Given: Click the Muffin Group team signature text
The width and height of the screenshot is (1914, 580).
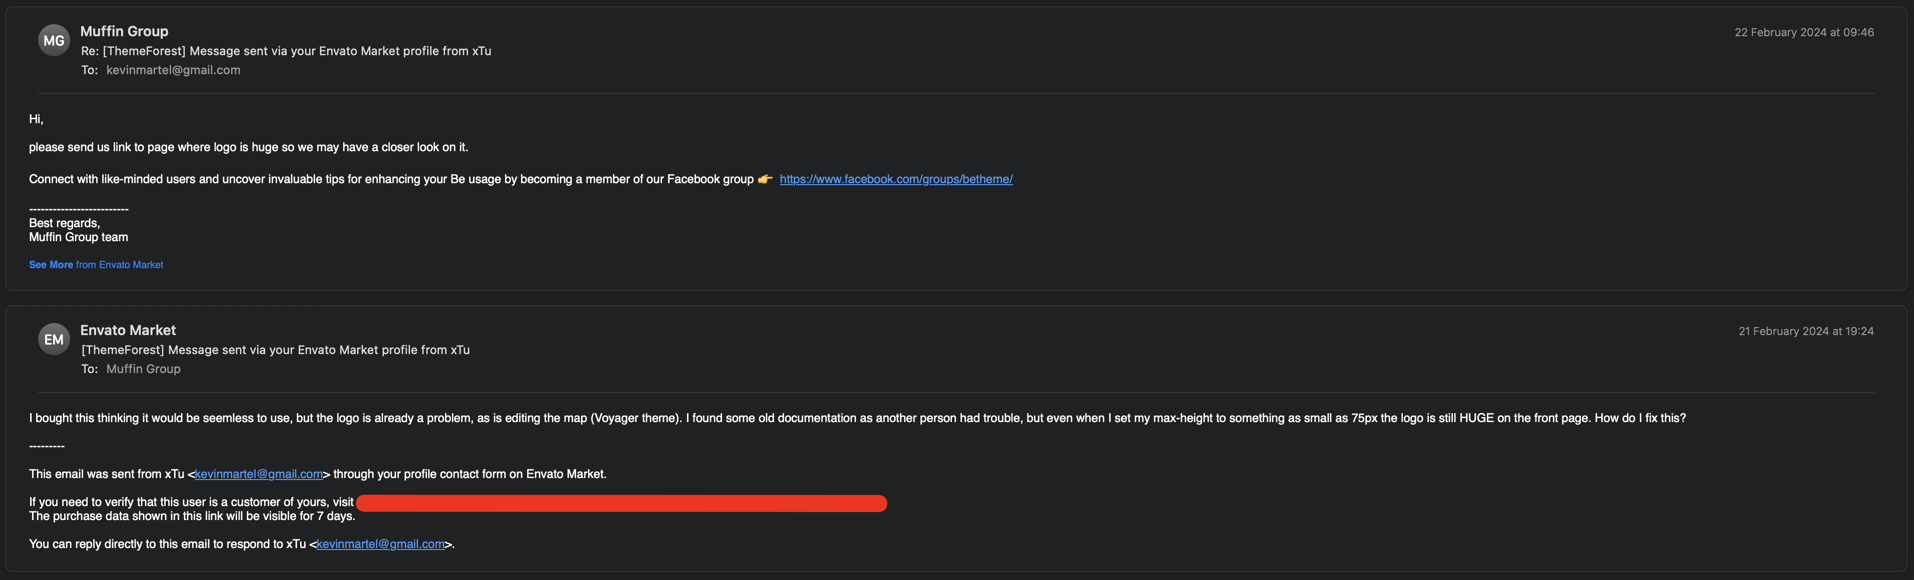Looking at the screenshot, I should (x=78, y=237).
